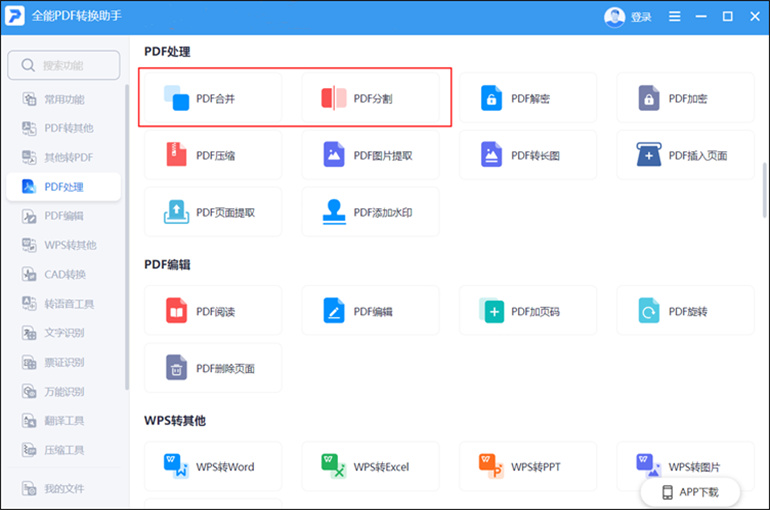Open the hamburger menu in title bar
770x510 pixels.
coord(675,17)
